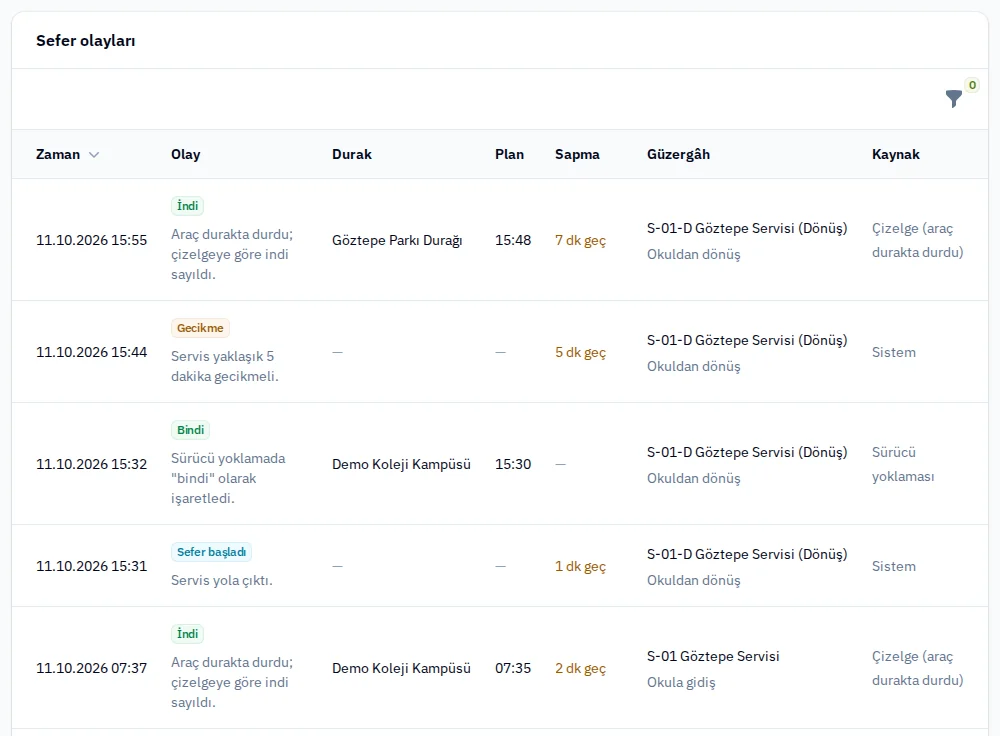The image size is (1000, 736).
Task: Click the Gecikme event badge
Action: pos(200,328)
